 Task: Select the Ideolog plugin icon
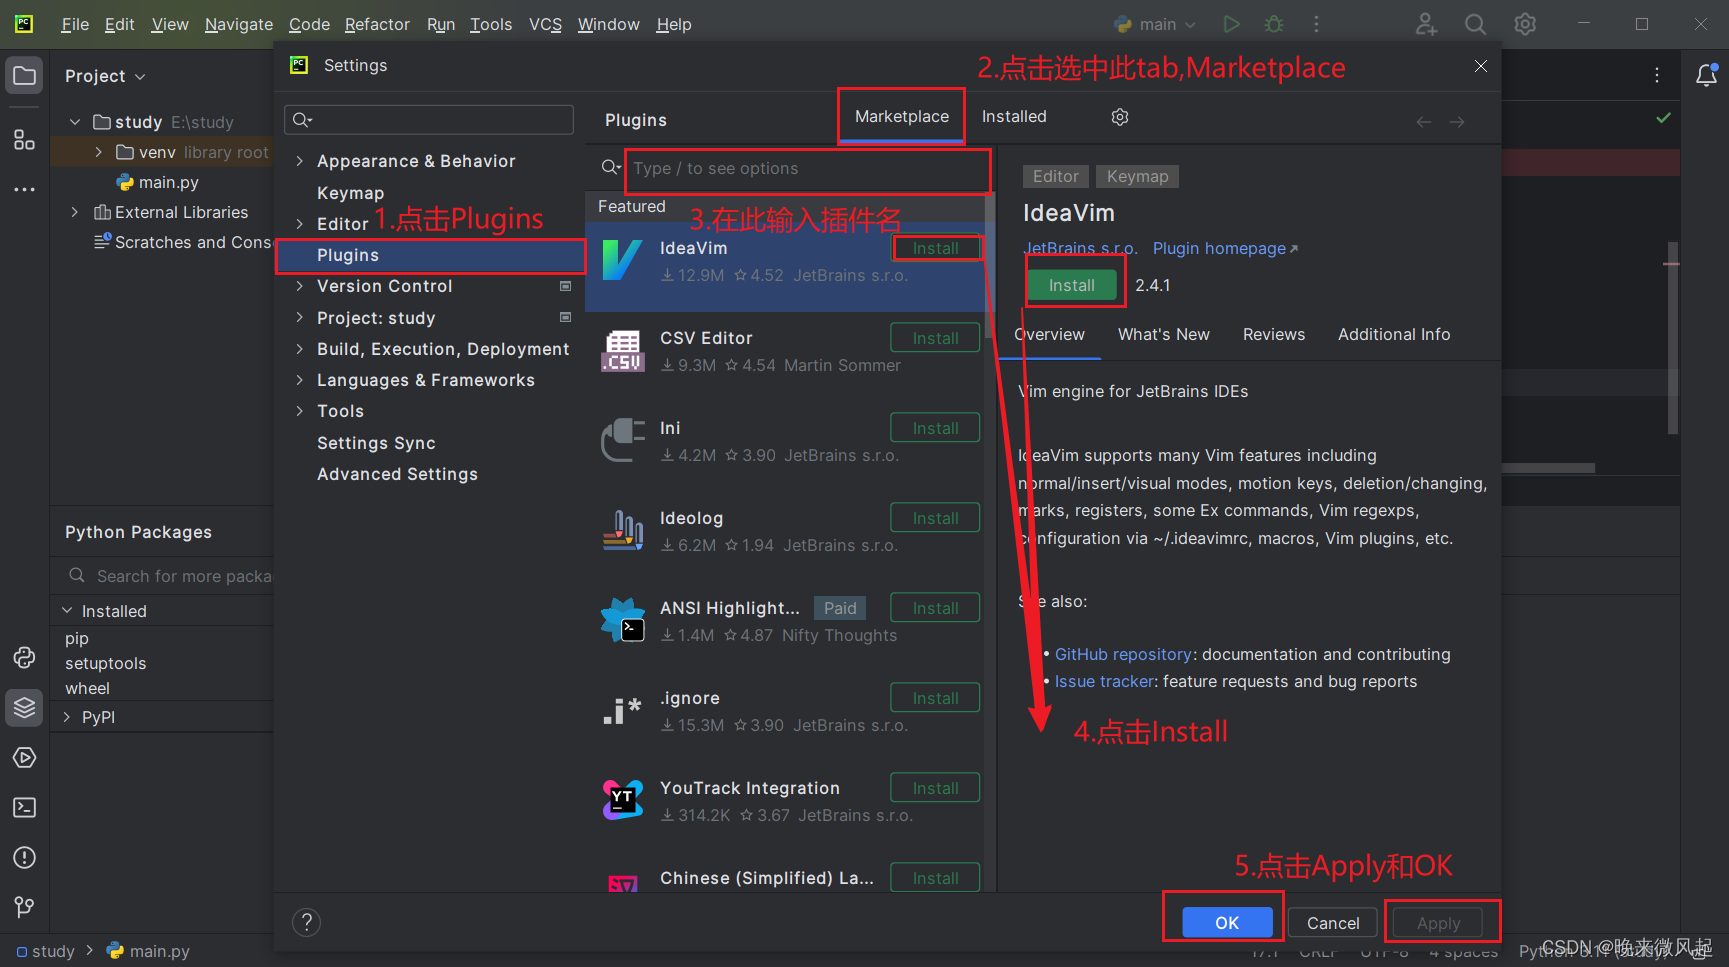click(622, 530)
